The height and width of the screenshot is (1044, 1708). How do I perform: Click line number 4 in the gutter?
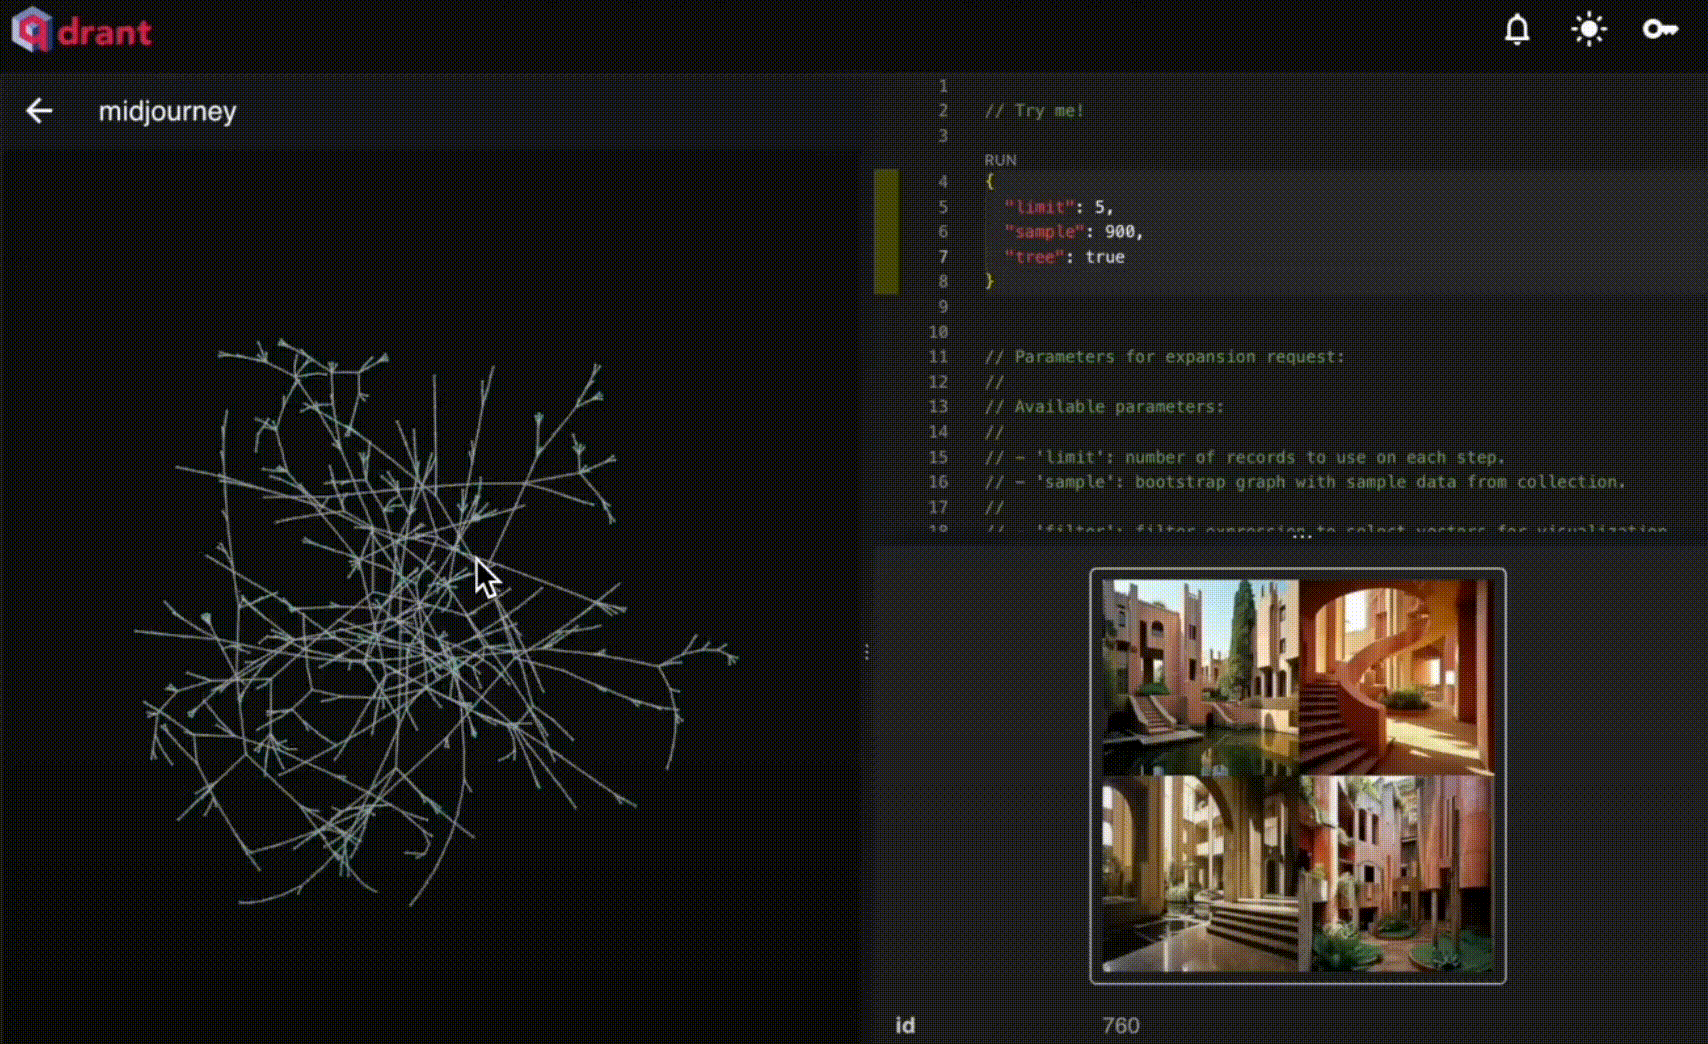943,182
